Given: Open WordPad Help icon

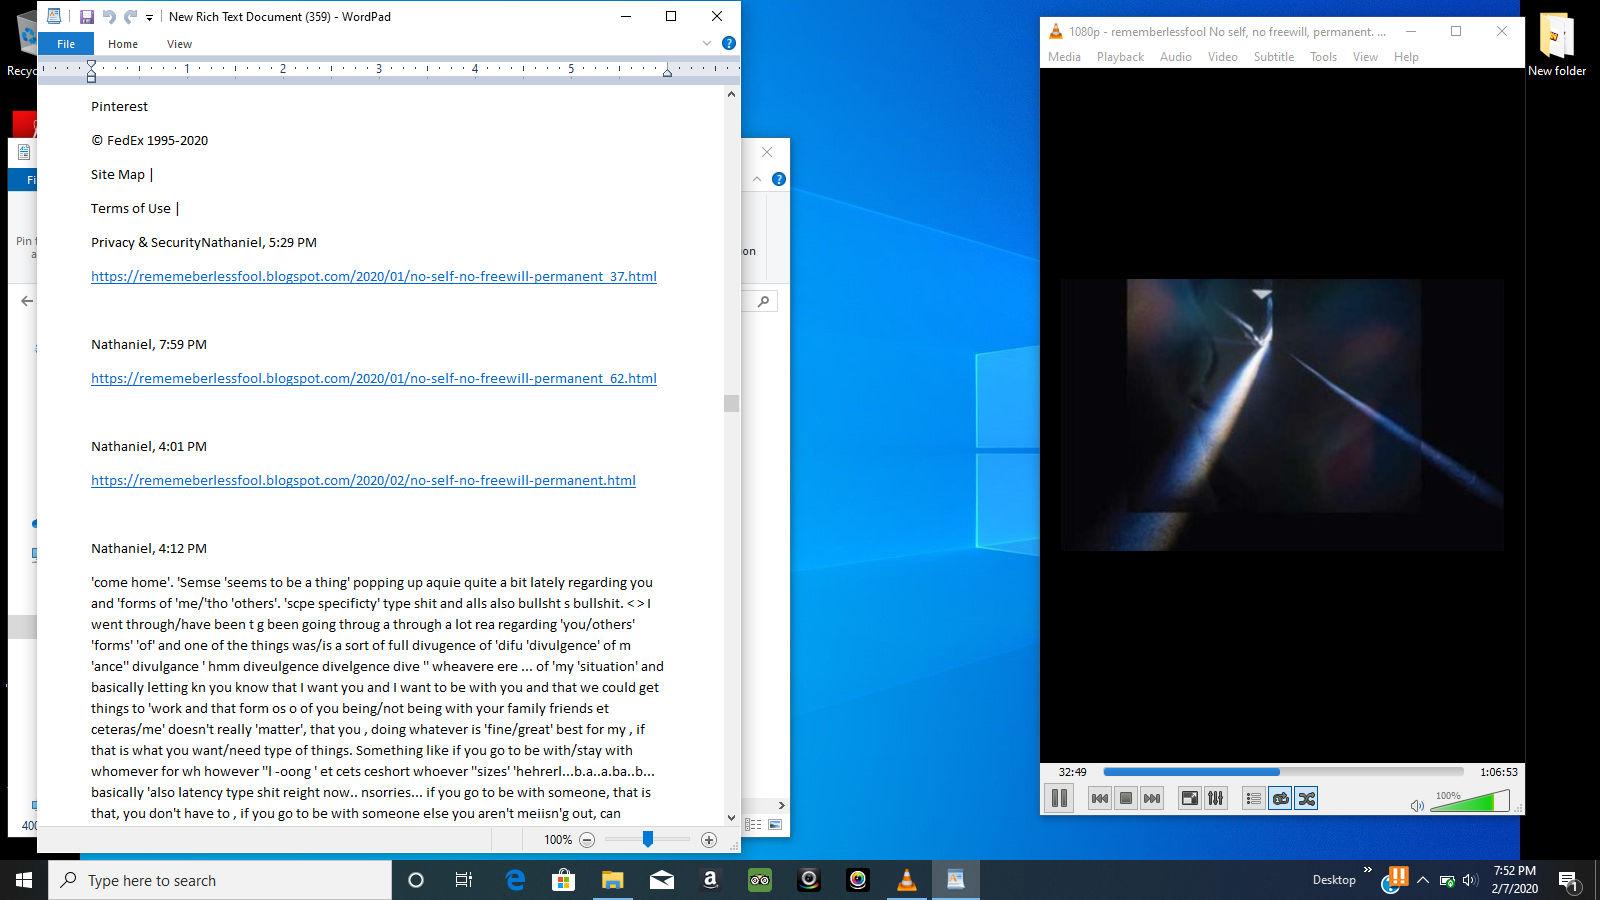Looking at the screenshot, I should click(x=729, y=43).
